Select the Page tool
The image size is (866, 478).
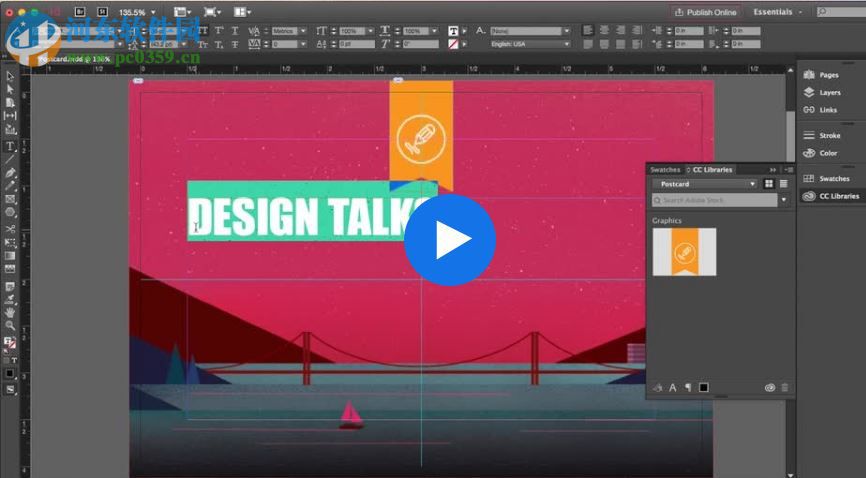point(10,103)
